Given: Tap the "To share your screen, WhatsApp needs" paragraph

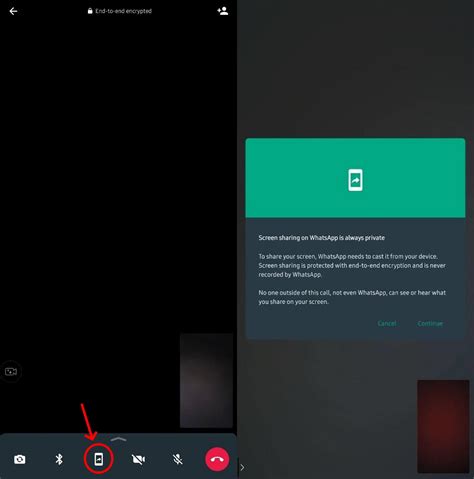Looking at the screenshot, I should [x=352, y=265].
